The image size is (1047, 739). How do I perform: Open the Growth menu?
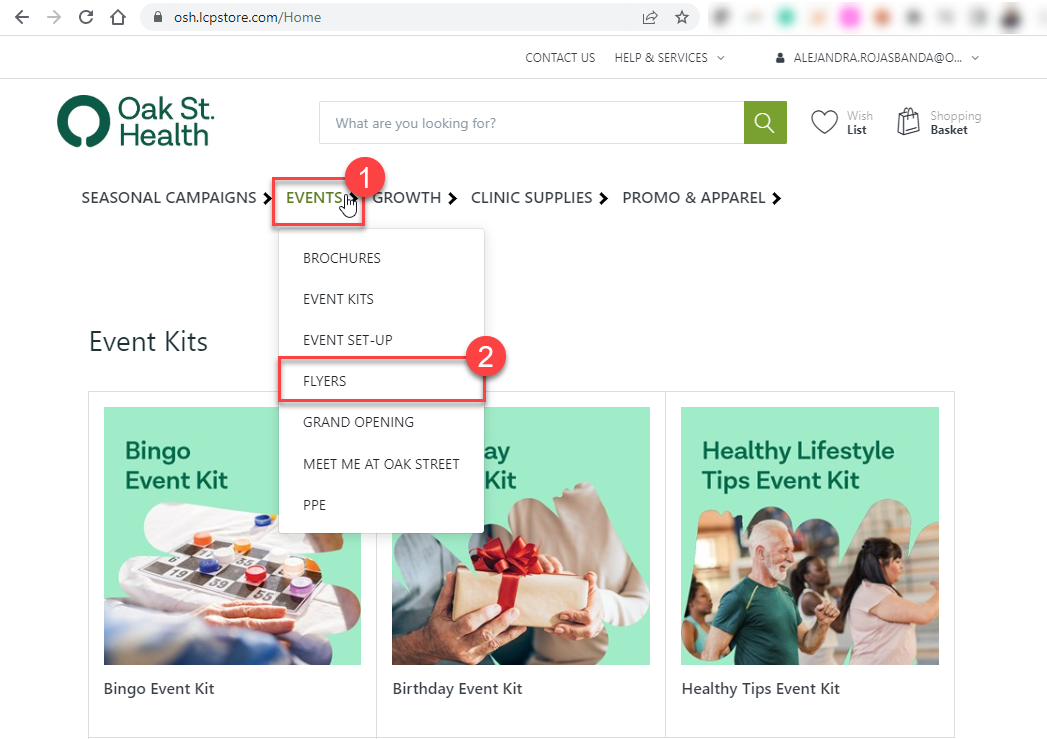[x=407, y=198]
